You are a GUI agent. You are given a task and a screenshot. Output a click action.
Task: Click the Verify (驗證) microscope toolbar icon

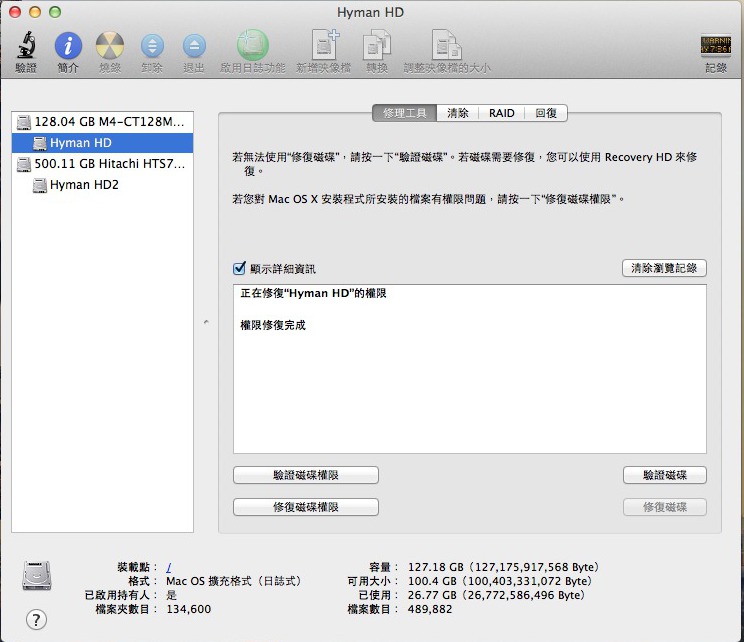tap(26, 46)
